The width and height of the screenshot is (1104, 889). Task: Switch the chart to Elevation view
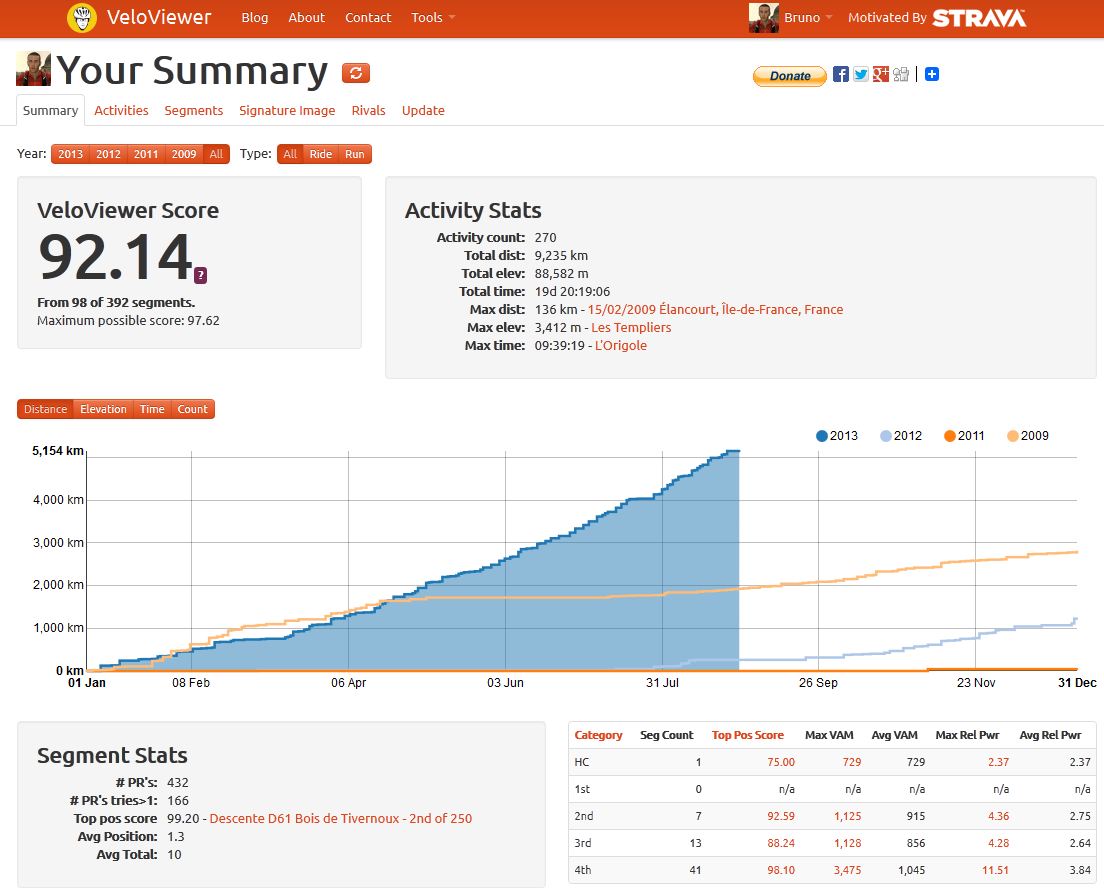(103, 409)
